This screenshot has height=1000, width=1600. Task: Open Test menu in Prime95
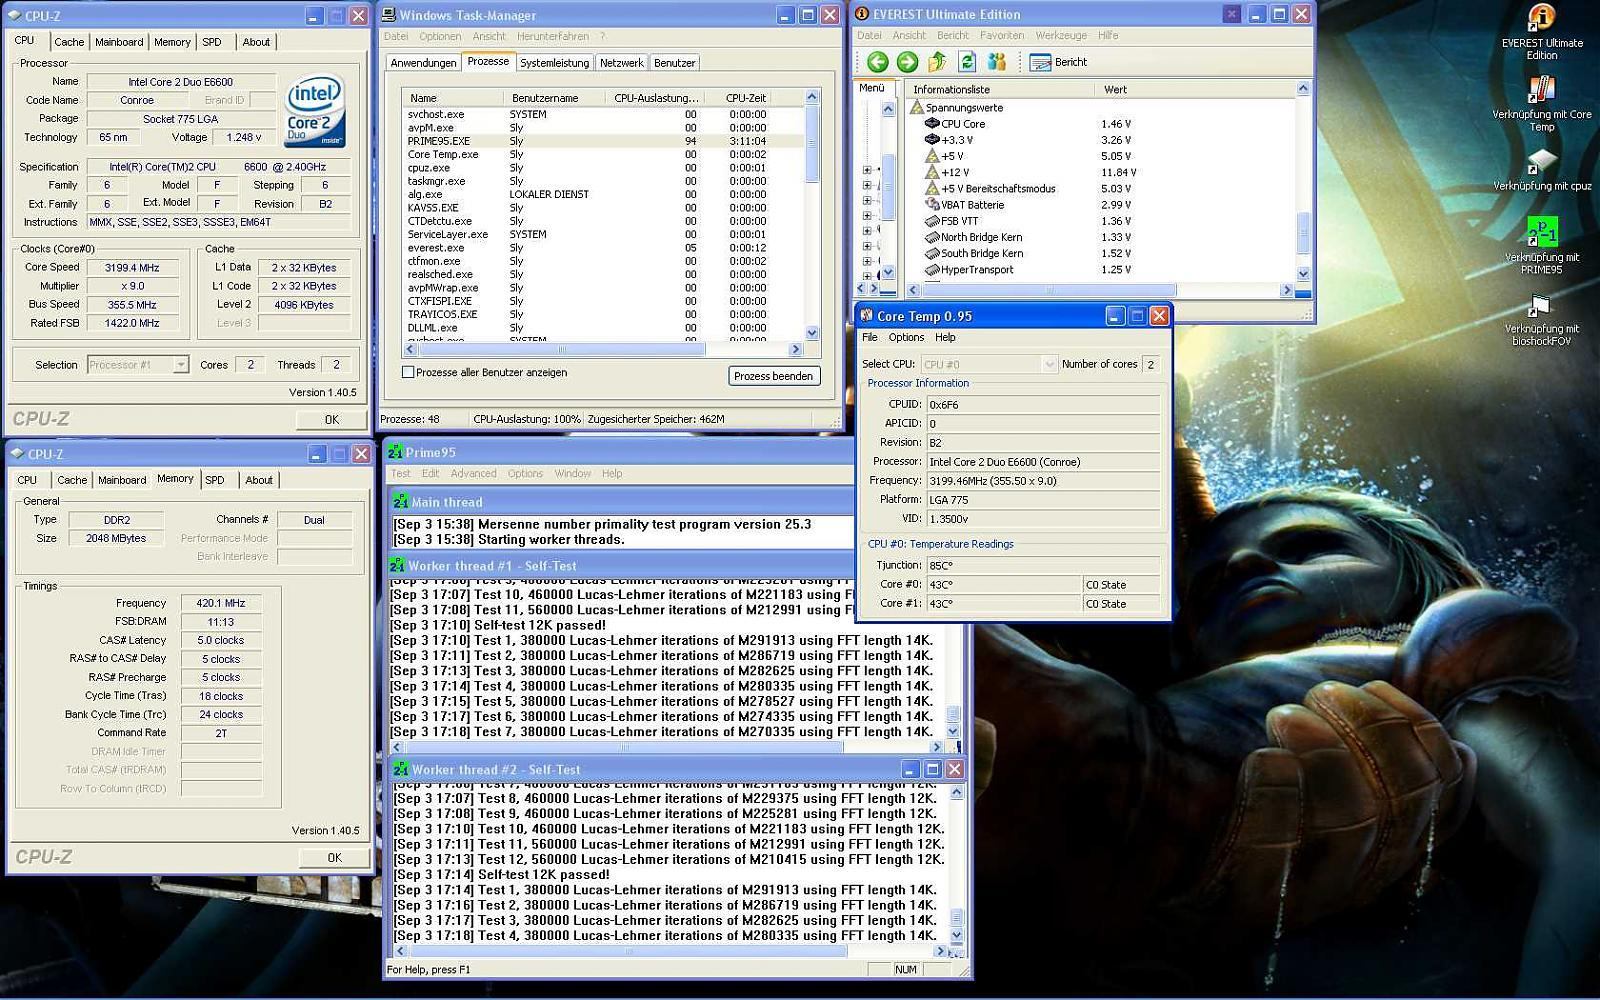401,473
